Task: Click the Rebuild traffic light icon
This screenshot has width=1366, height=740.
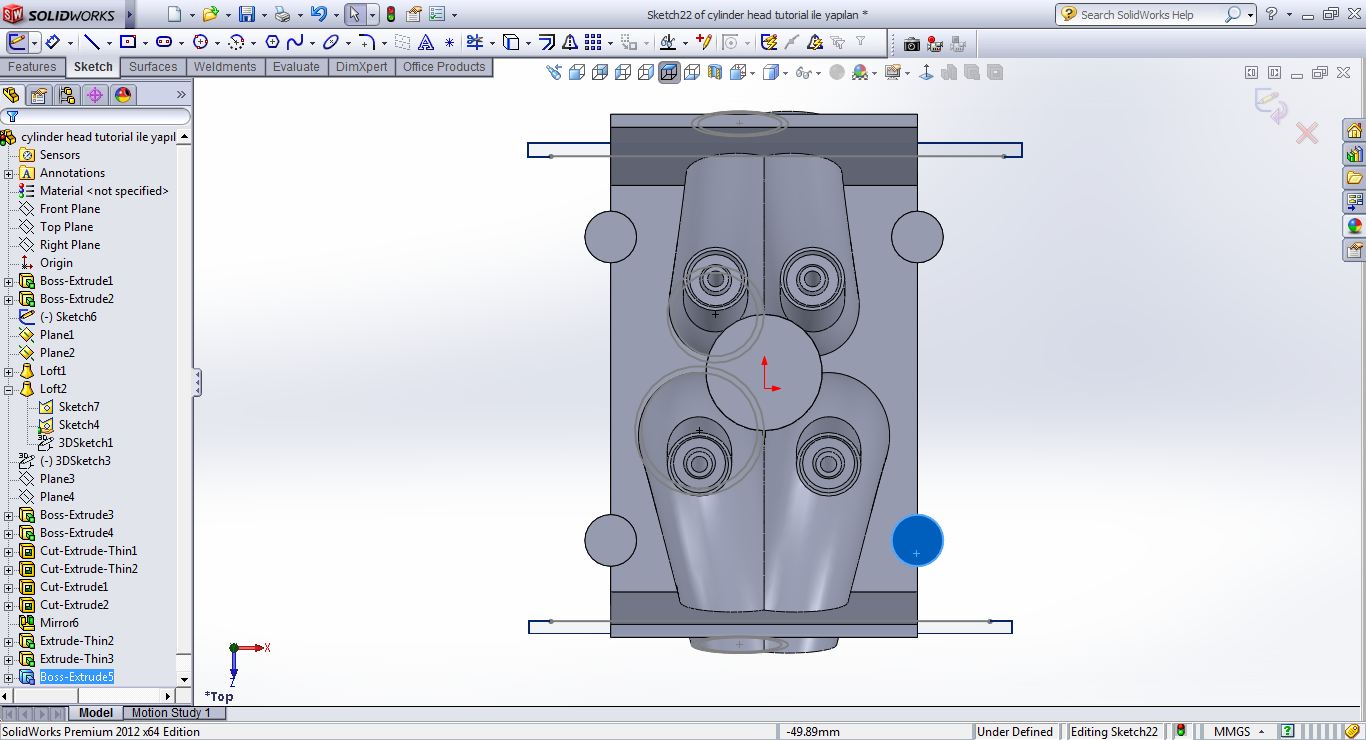Action: pyautogui.click(x=390, y=15)
